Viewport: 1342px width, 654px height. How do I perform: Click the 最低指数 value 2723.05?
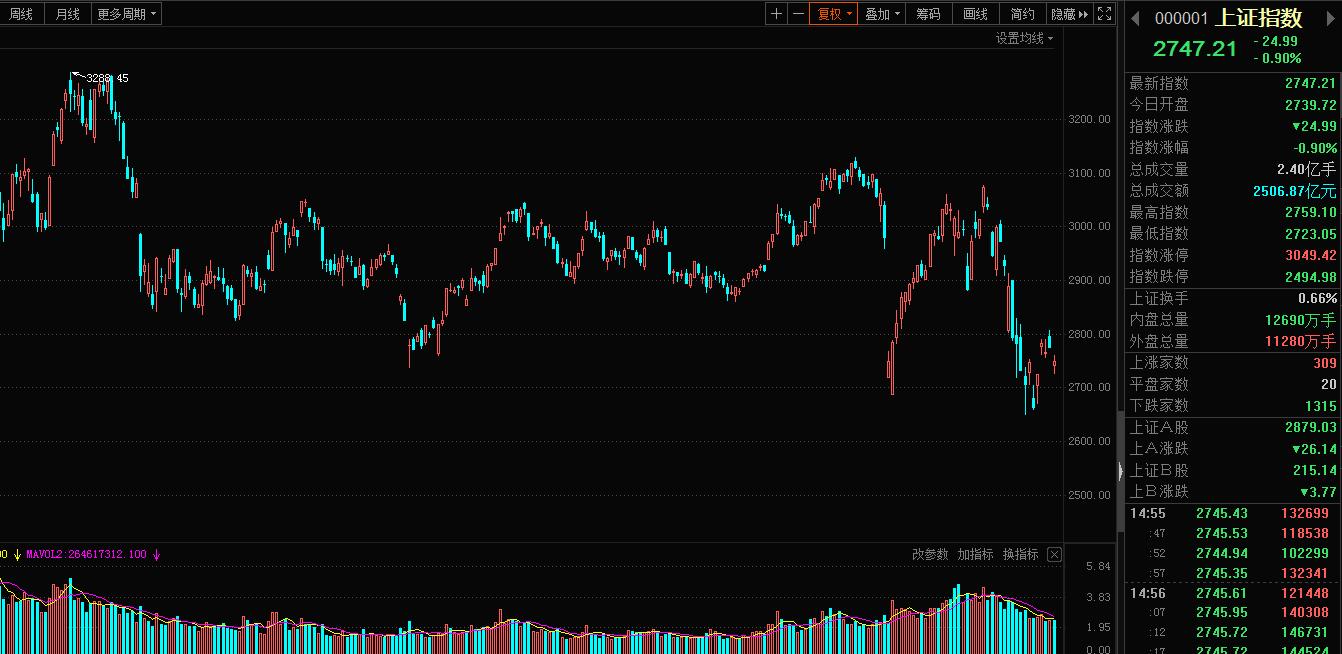pyautogui.click(x=1310, y=234)
